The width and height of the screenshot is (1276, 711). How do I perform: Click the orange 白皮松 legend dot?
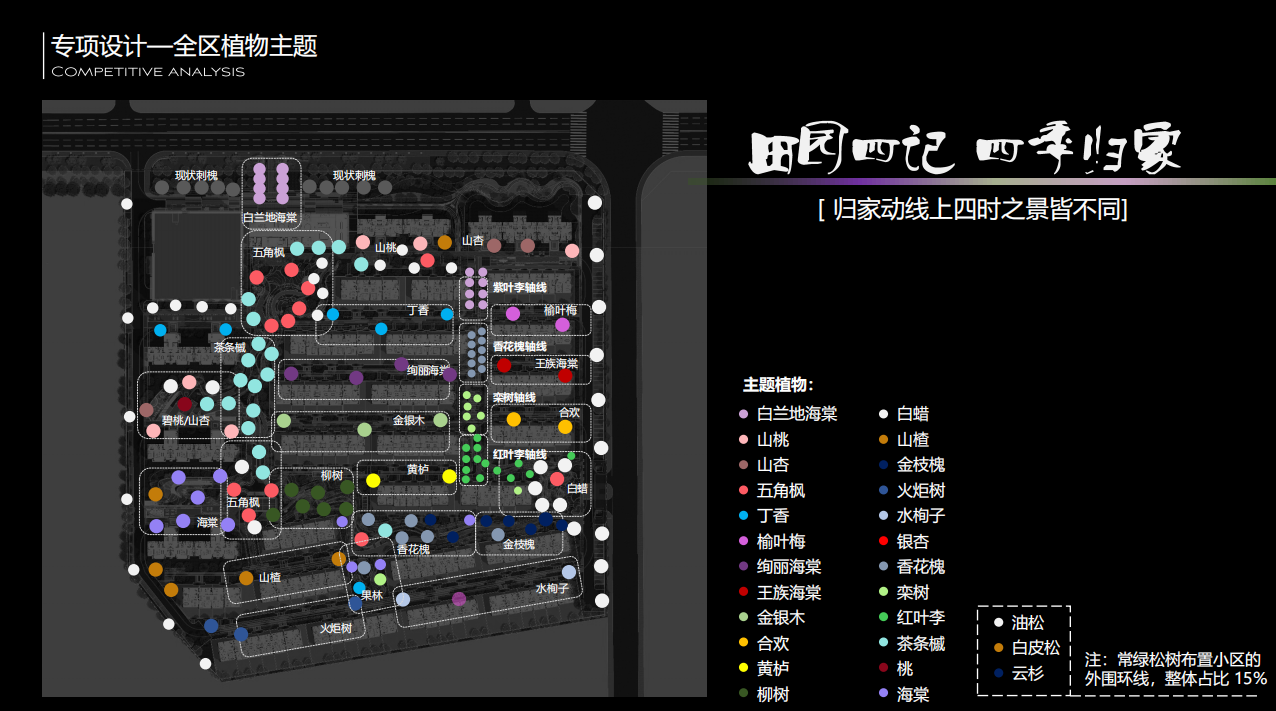997,648
